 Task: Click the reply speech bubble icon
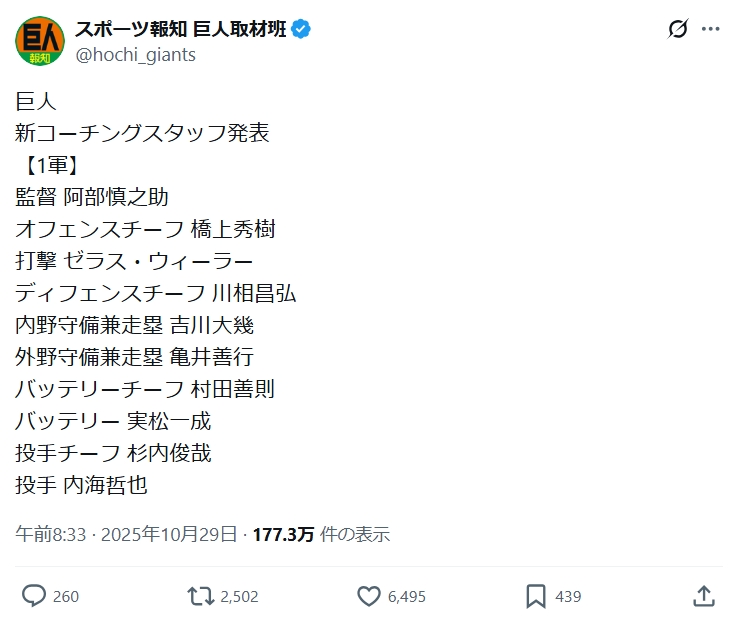(x=34, y=596)
